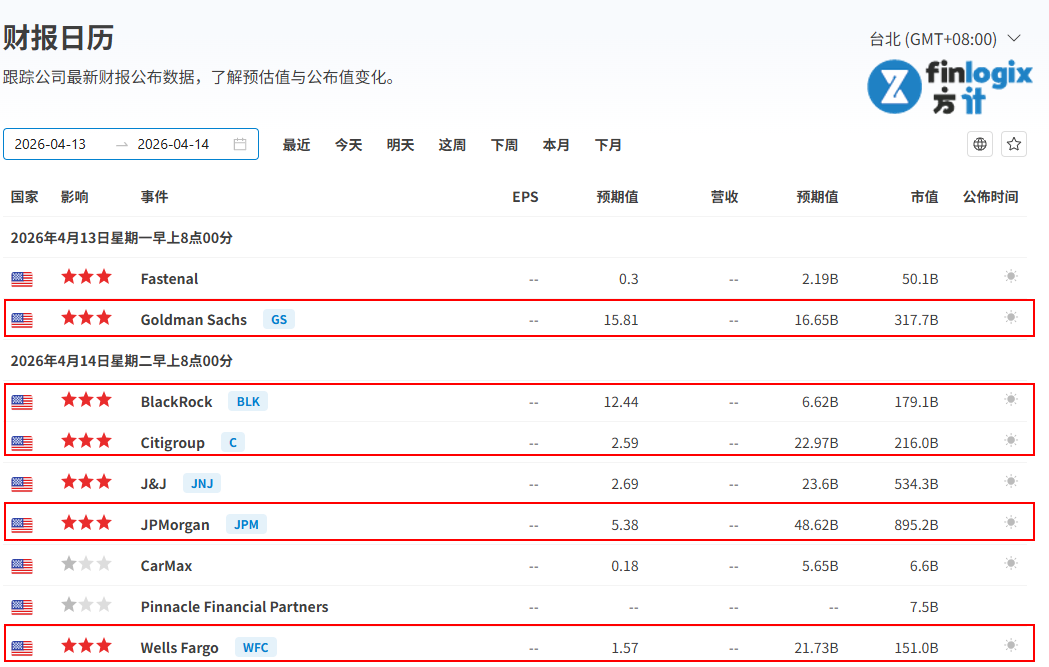The width and height of the screenshot is (1049, 667).
Task: Select the 这周 date range tab
Action: 452,145
